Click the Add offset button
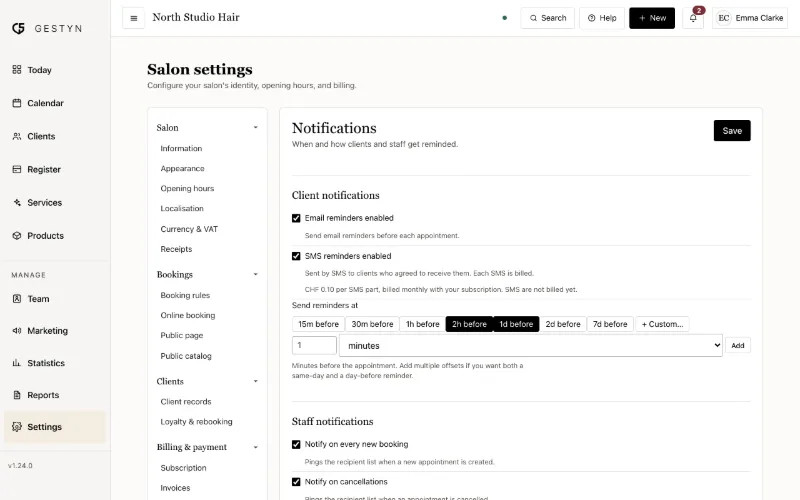The height and width of the screenshot is (500, 800). click(x=738, y=345)
